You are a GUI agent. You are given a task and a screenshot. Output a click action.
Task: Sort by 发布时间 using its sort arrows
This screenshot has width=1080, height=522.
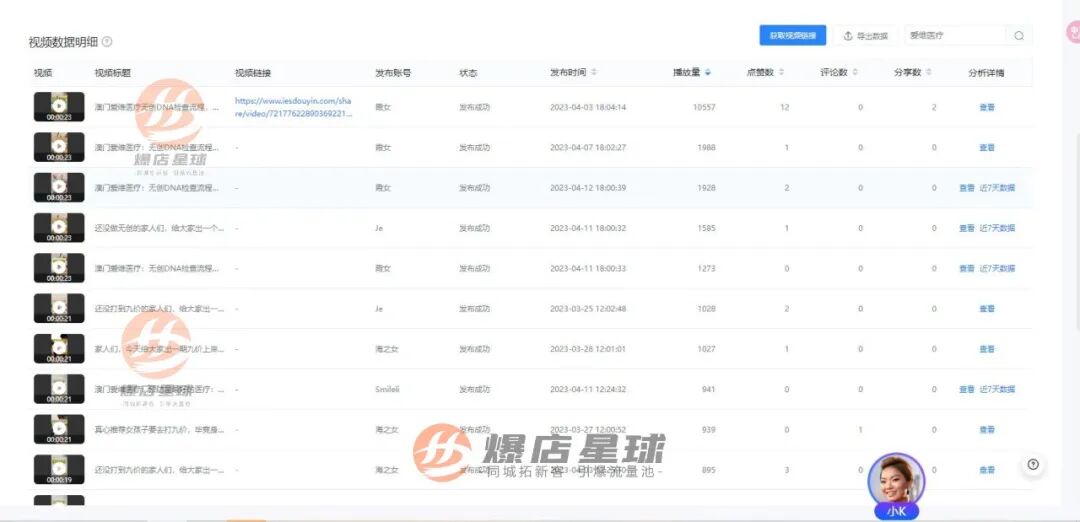594,72
